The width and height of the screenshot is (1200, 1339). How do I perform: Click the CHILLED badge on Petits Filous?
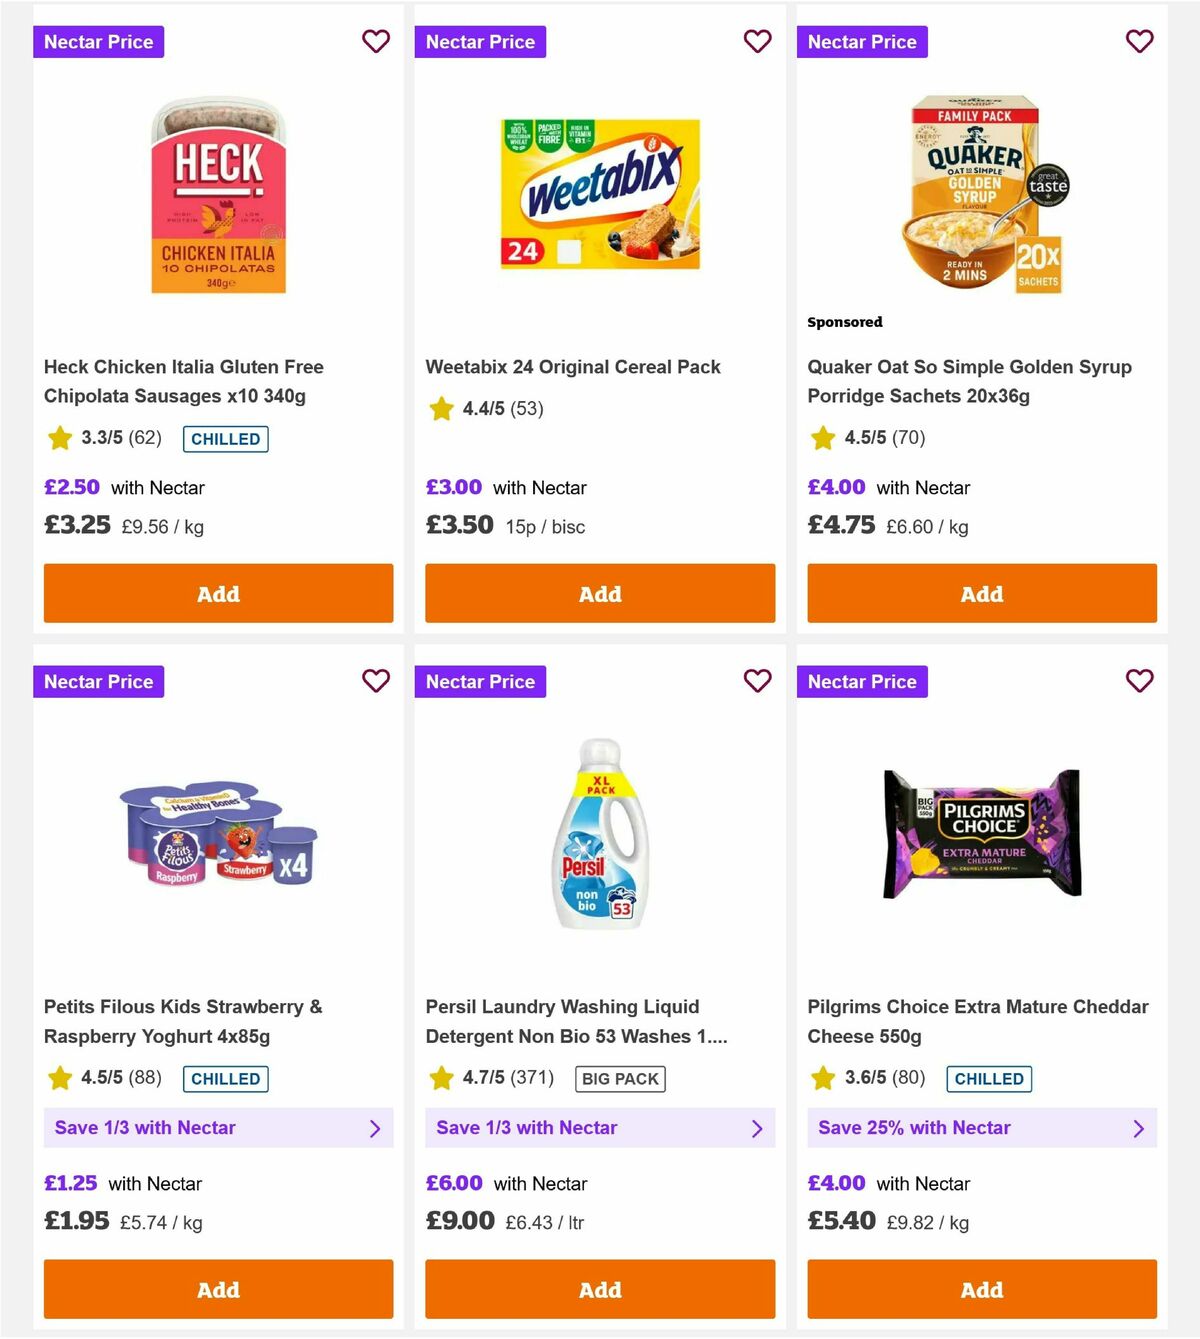[x=225, y=1078]
